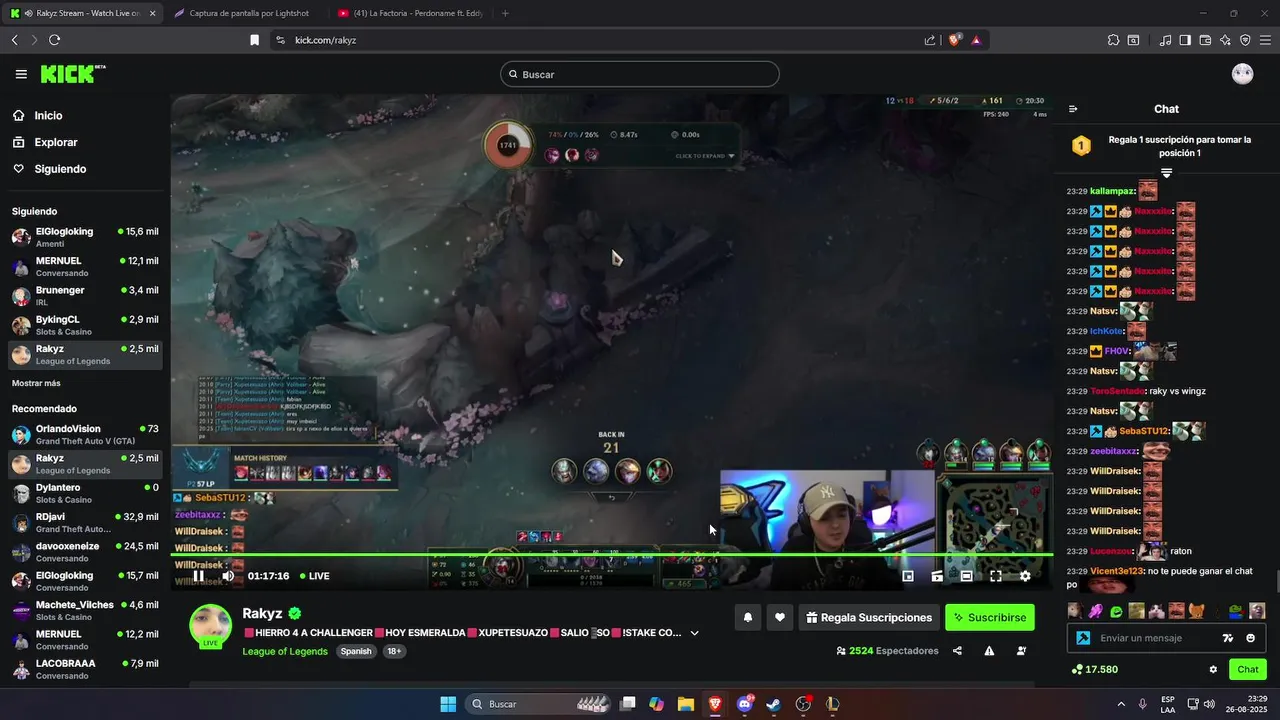Image resolution: width=1280 pixels, height=720 pixels.
Task: Click the Spanish language tag
Action: point(356,652)
